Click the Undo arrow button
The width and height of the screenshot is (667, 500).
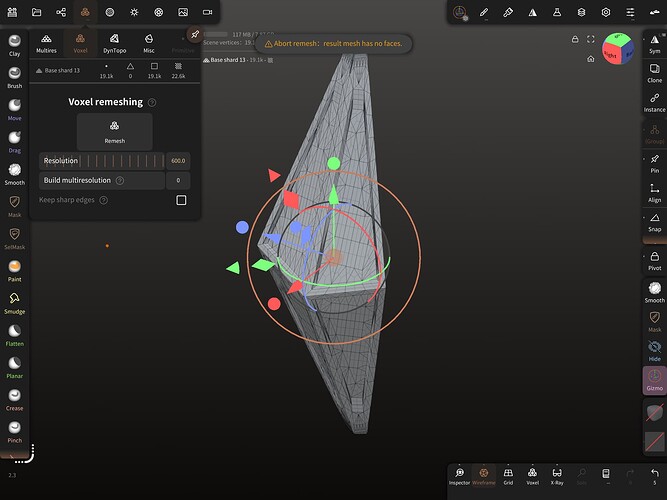coord(655,477)
